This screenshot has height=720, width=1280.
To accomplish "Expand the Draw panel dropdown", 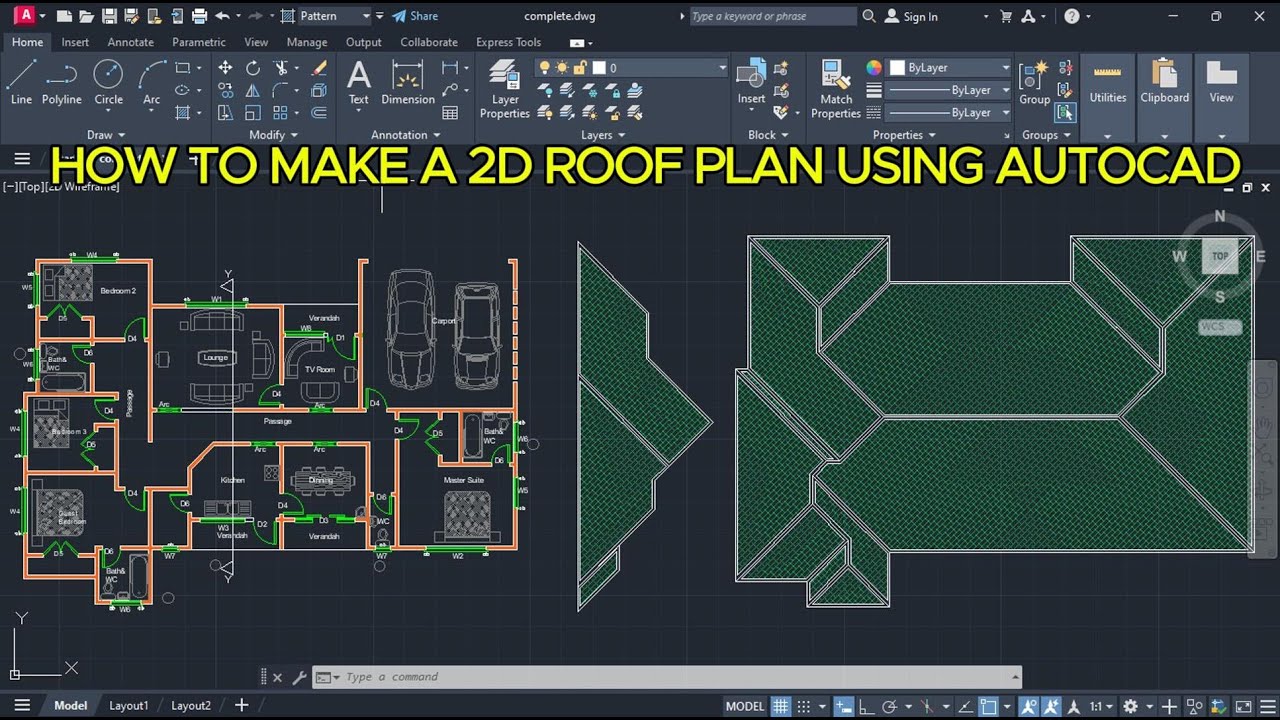I will [x=107, y=135].
